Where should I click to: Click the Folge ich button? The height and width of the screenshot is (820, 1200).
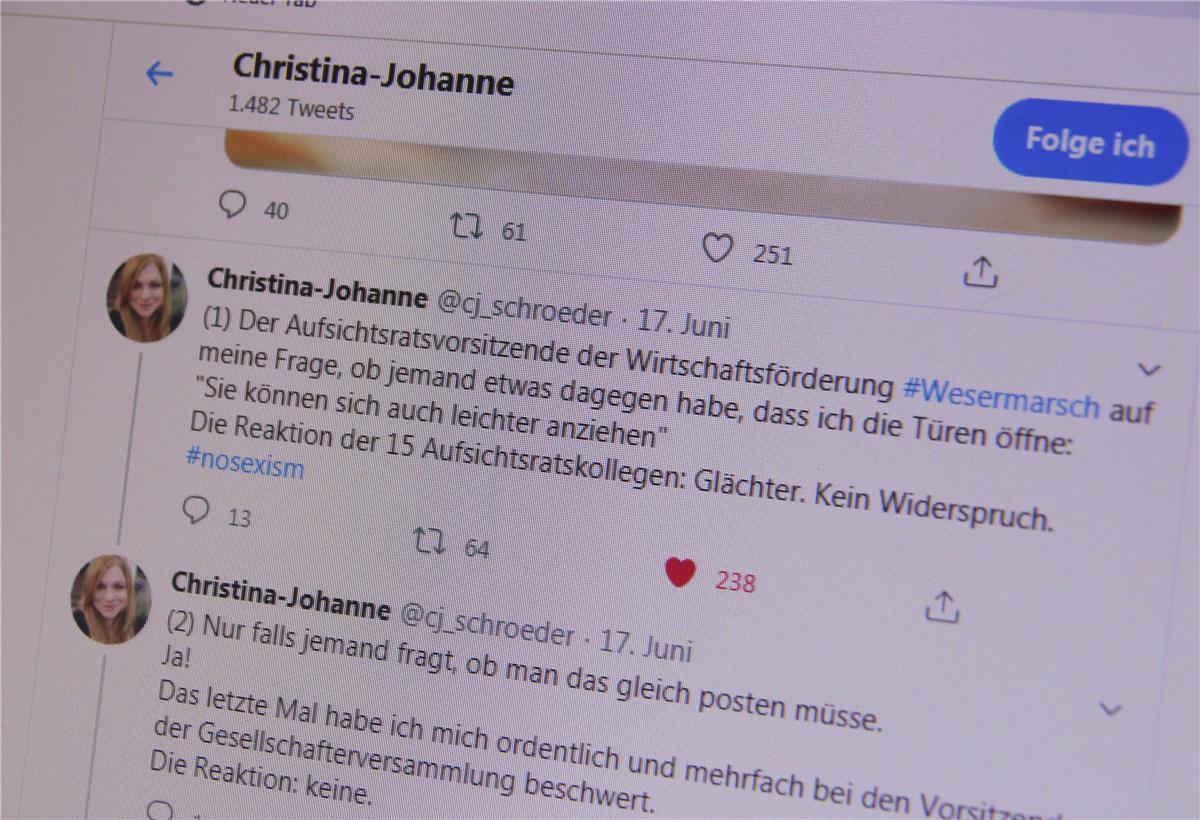[x=1090, y=141]
